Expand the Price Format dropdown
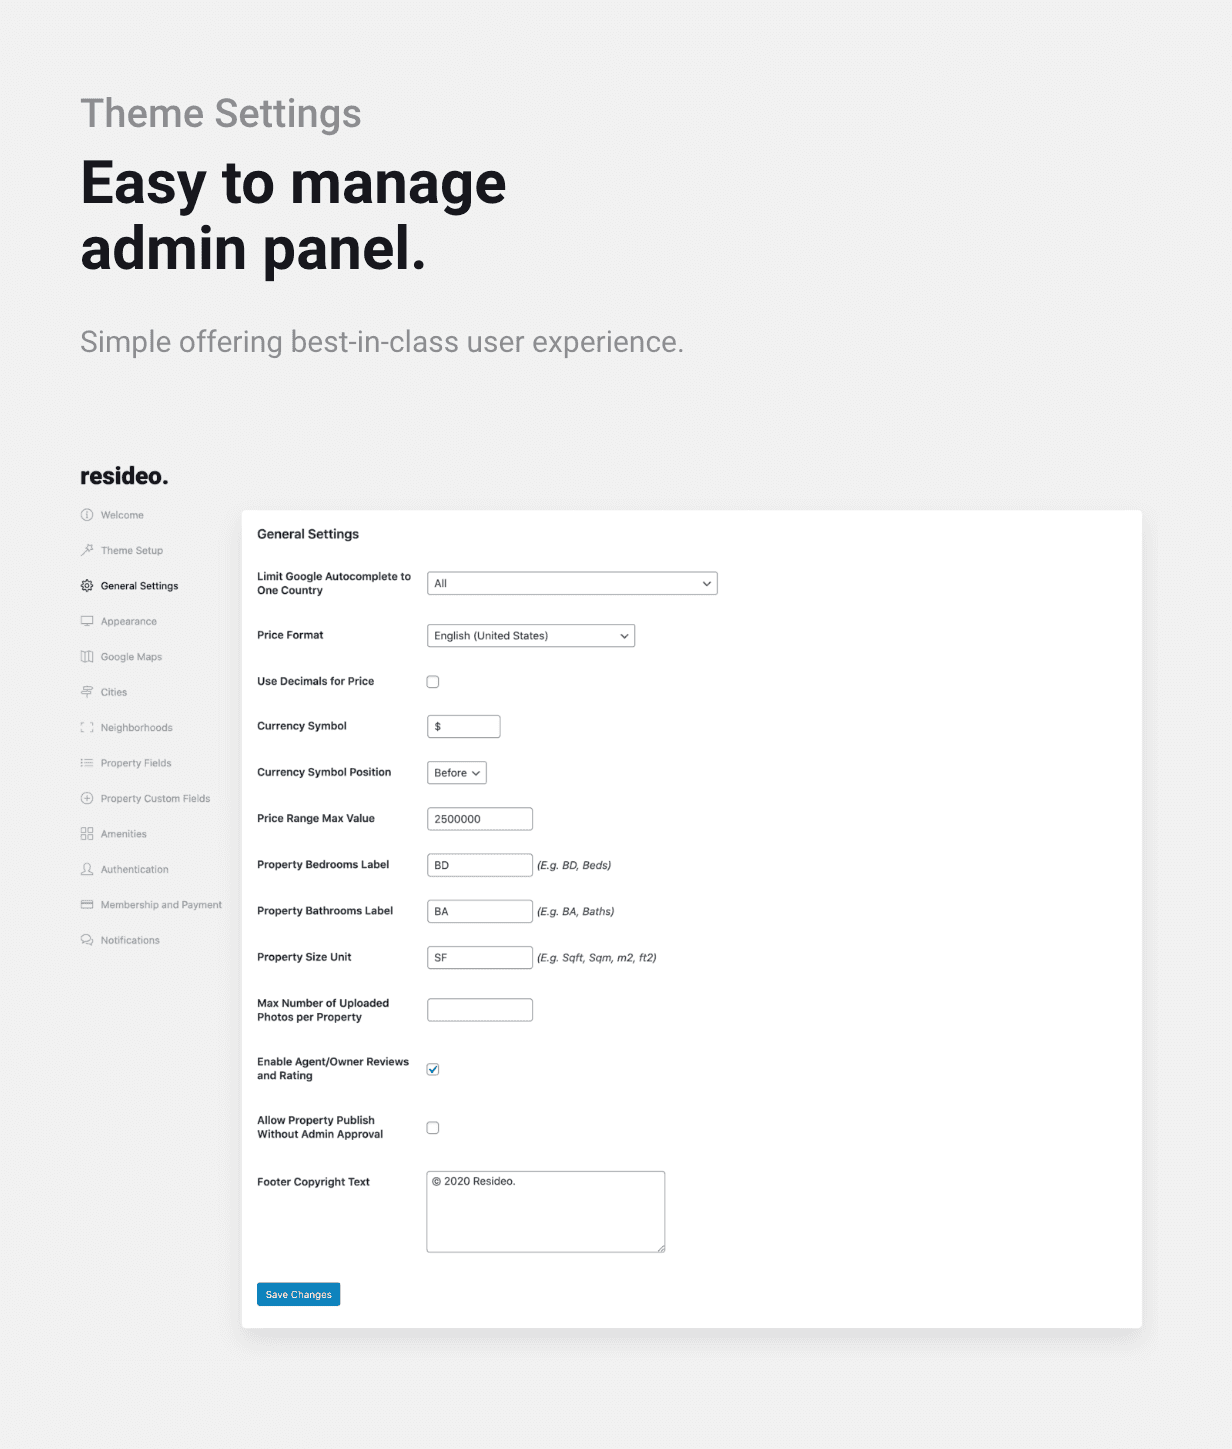The height and width of the screenshot is (1449, 1232). pos(530,636)
